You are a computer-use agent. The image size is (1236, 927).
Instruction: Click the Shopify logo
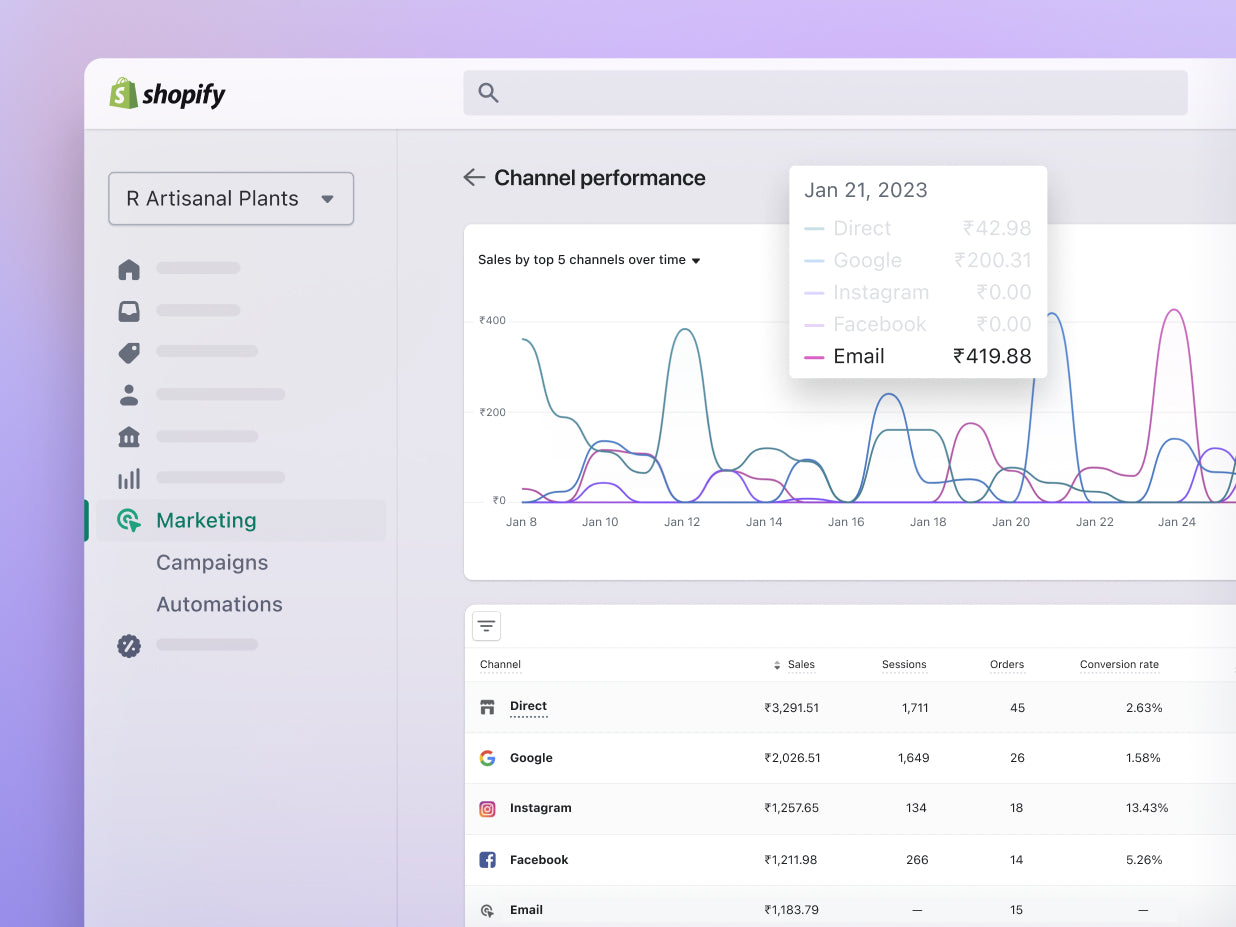pyautogui.click(x=167, y=94)
